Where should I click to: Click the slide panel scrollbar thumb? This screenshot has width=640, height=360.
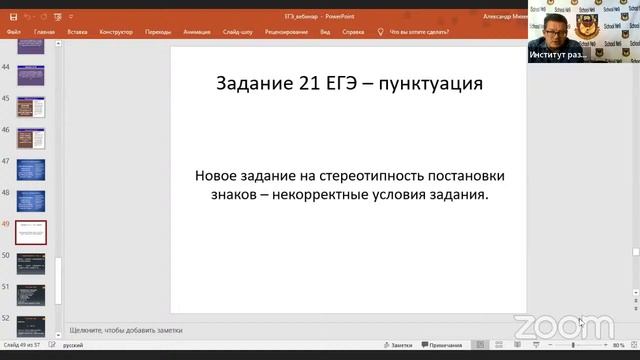tap(58, 281)
